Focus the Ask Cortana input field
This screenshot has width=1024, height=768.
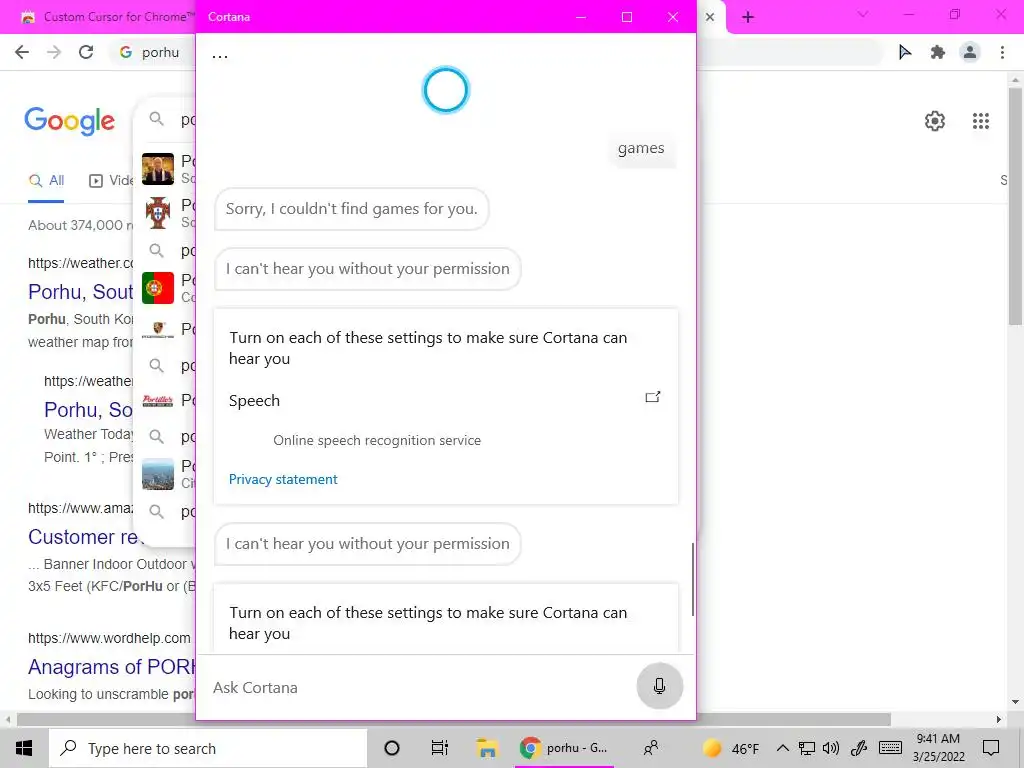click(x=418, y=688)
